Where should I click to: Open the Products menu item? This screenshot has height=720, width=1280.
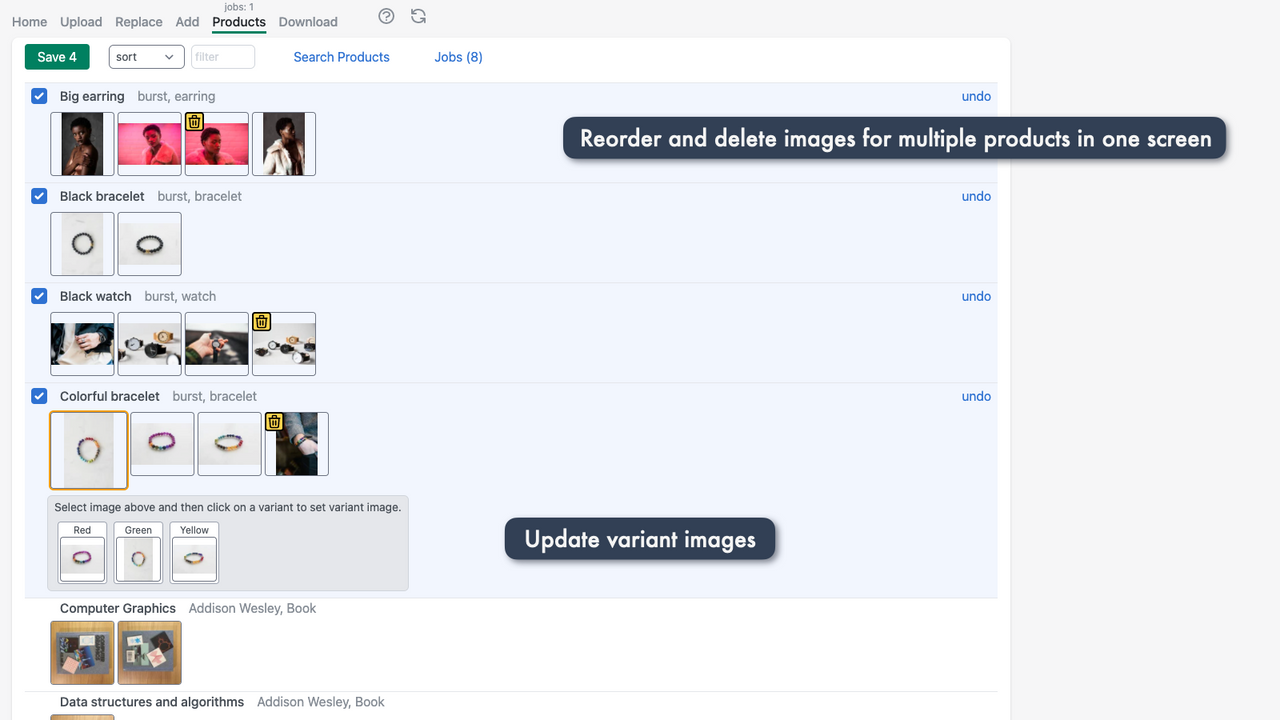coord(238,22)
